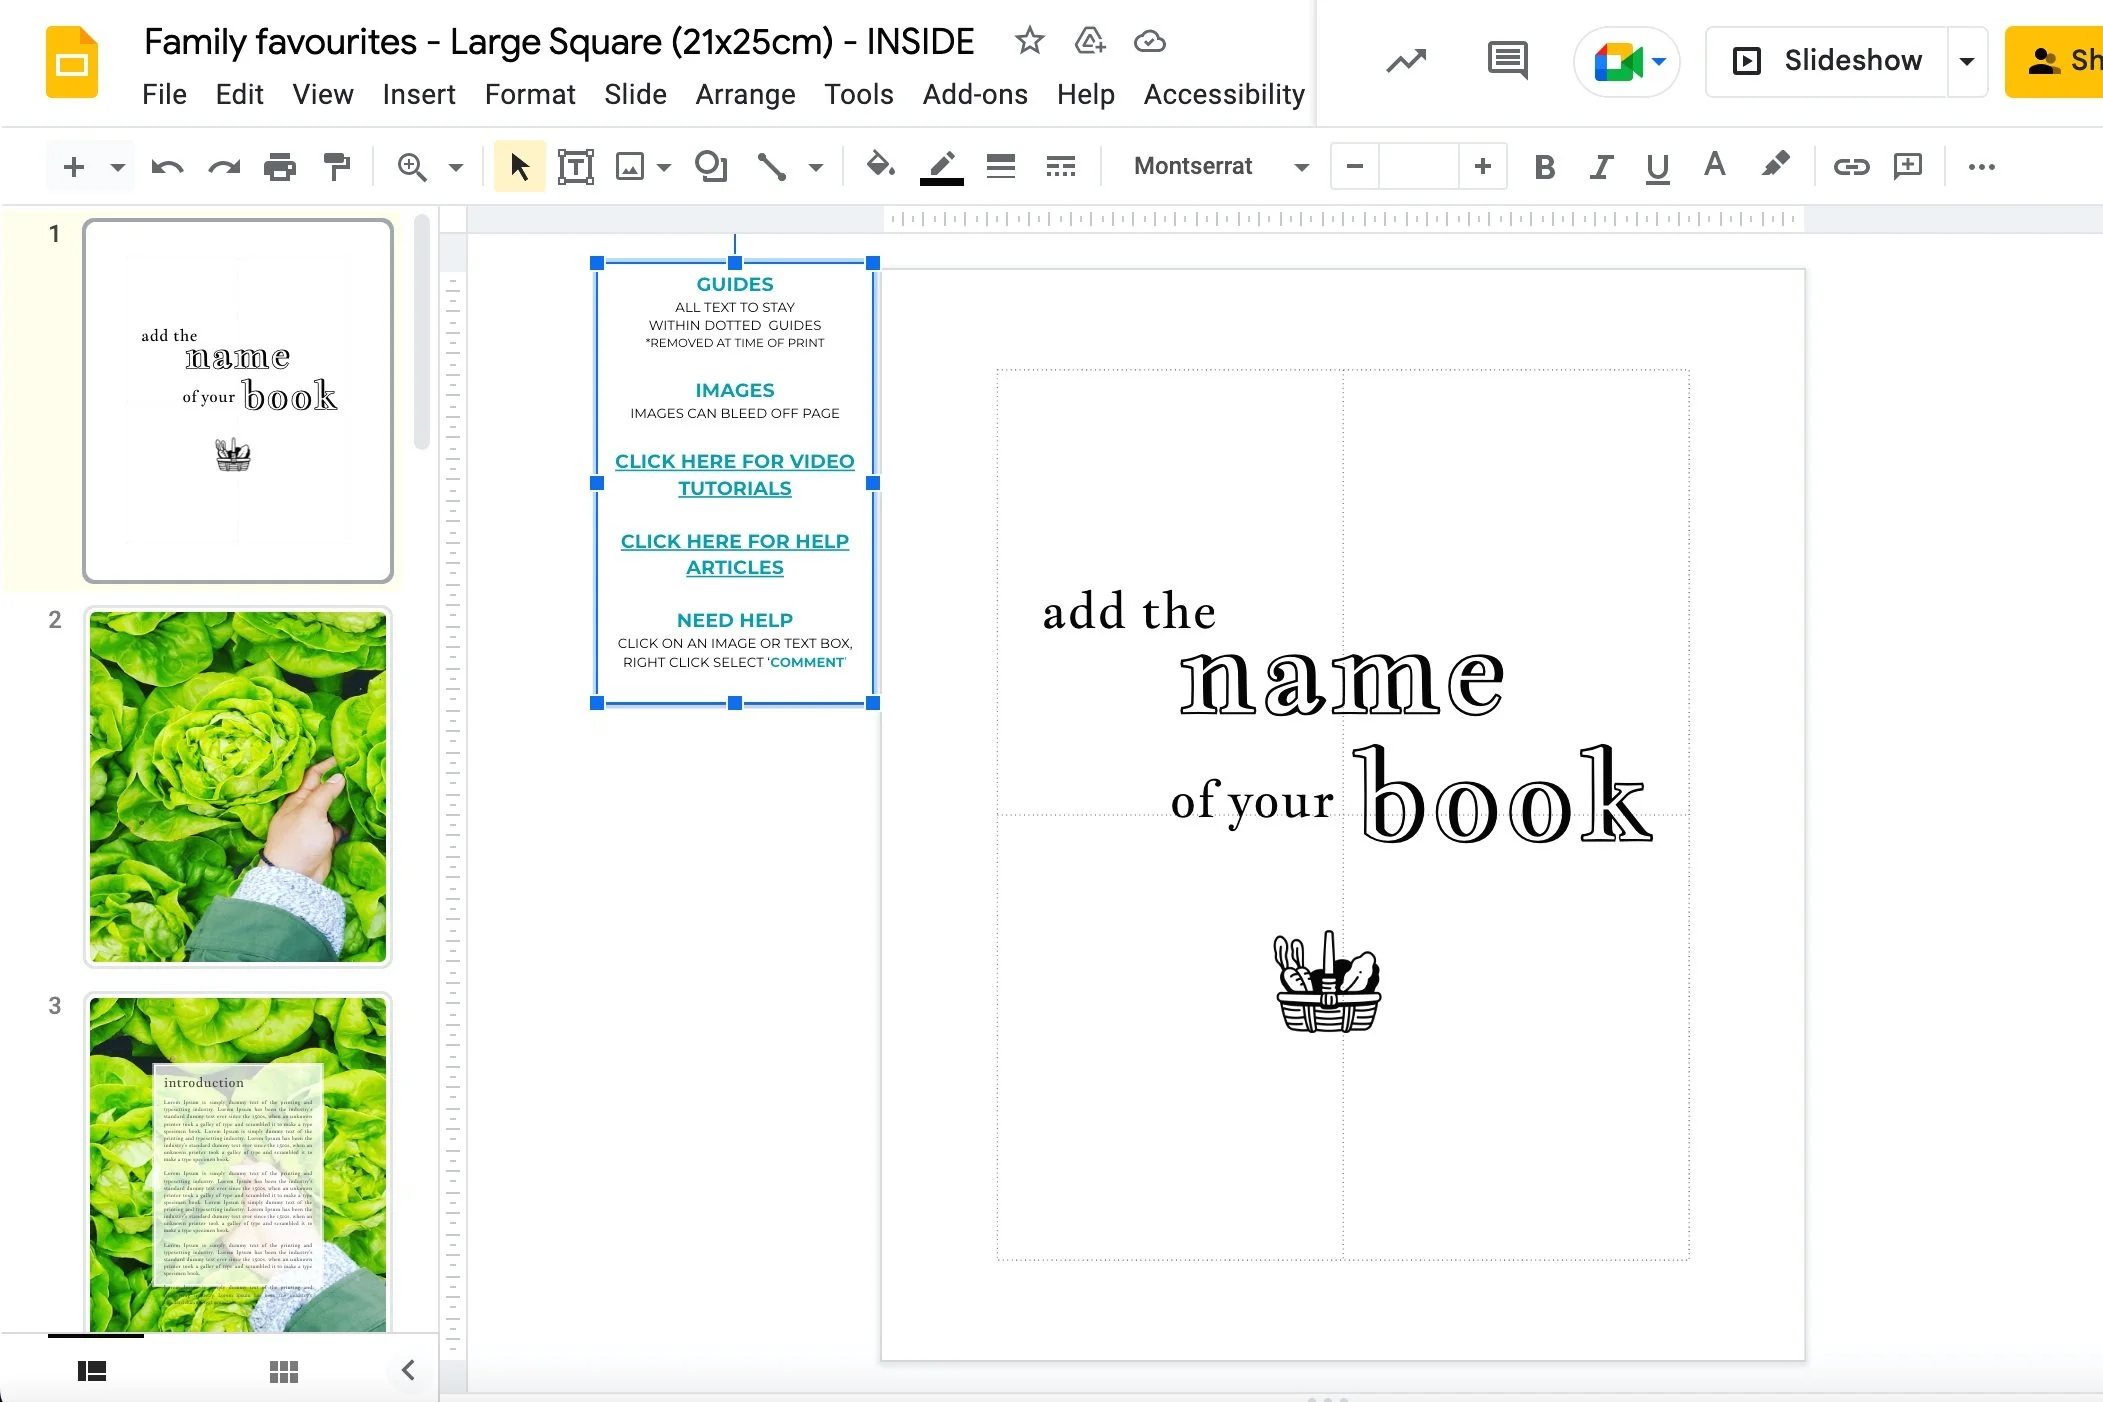Star this presentation document
Screen dimensions: 2103x1402
[1029, 41]
